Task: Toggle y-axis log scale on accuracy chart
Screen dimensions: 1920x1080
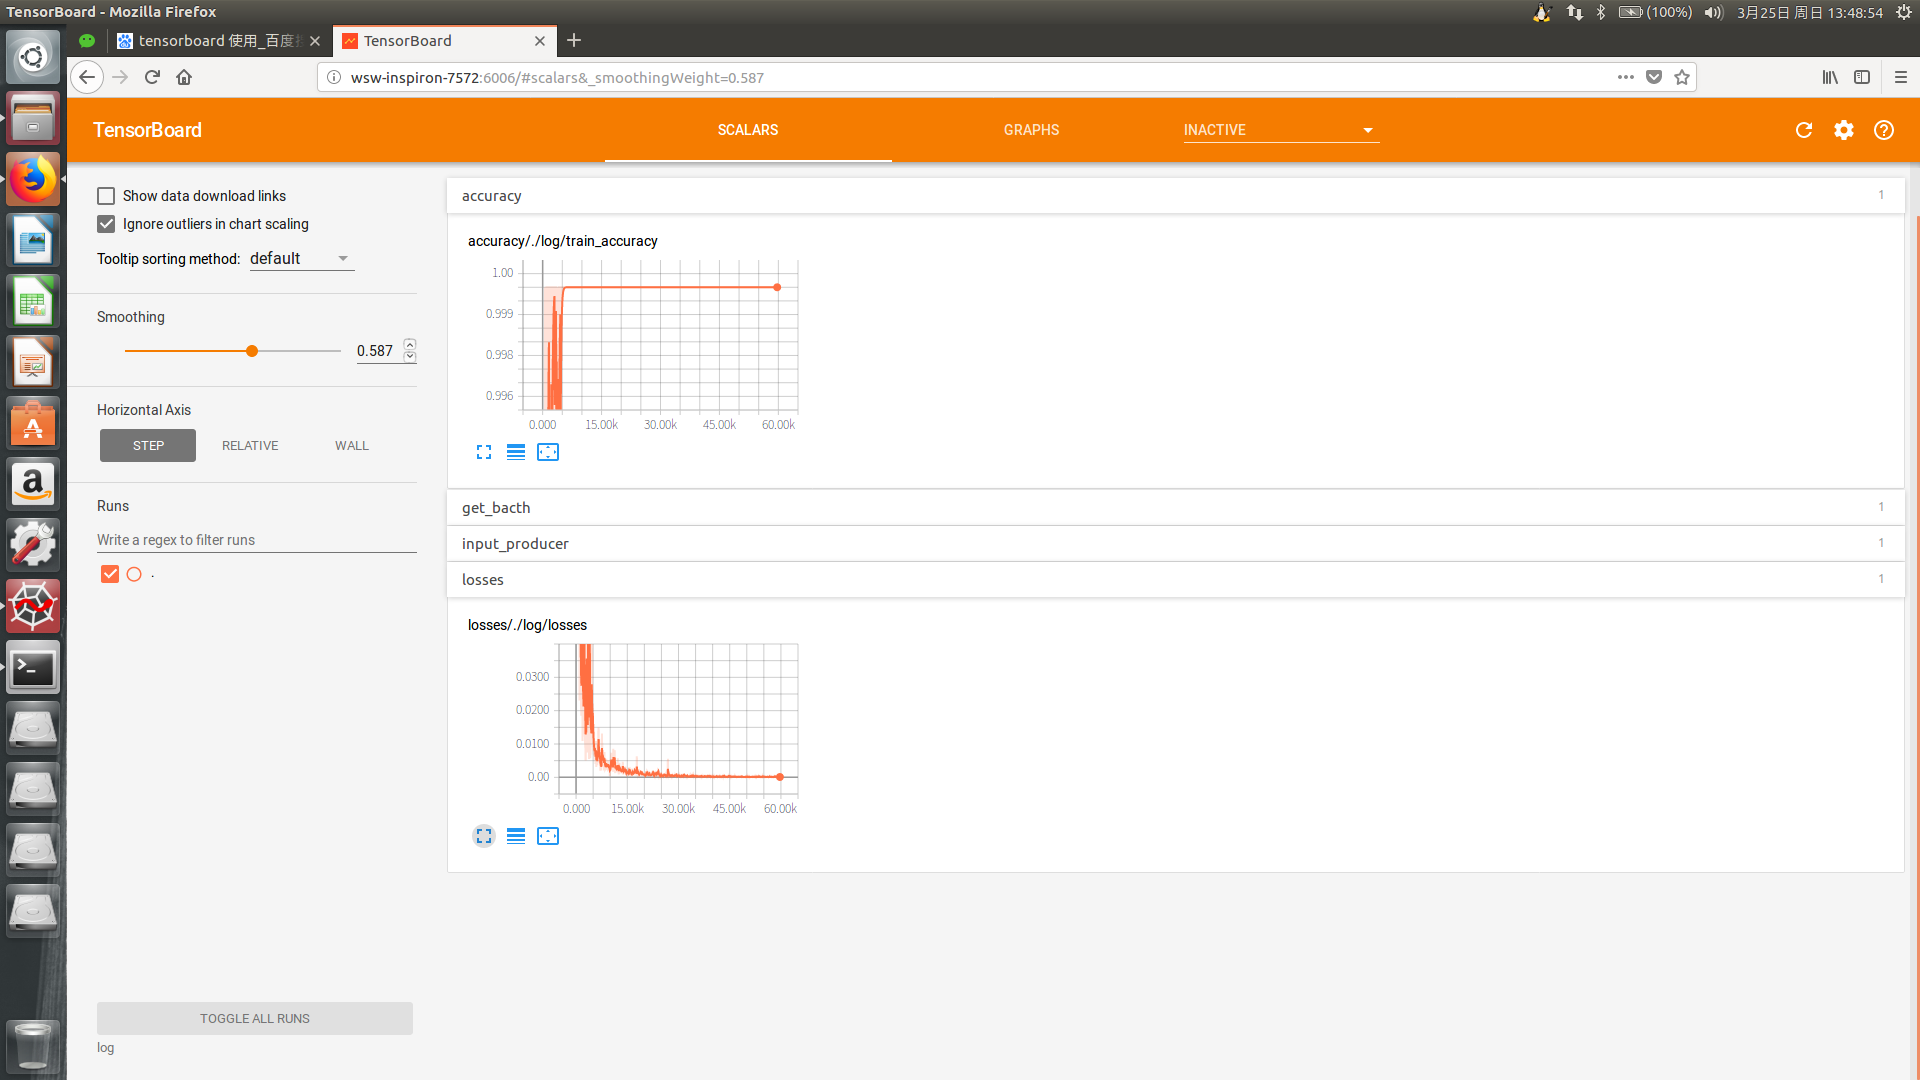Action: [x=516, y=452]
